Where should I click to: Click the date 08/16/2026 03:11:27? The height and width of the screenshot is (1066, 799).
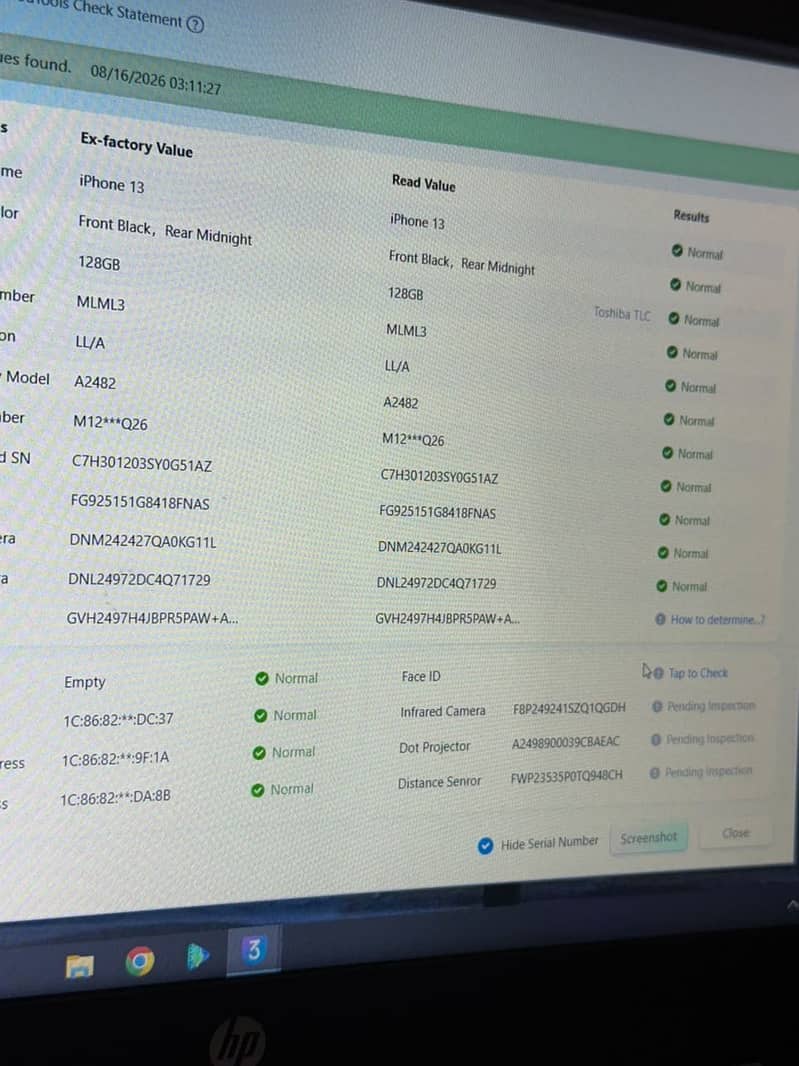156,80
